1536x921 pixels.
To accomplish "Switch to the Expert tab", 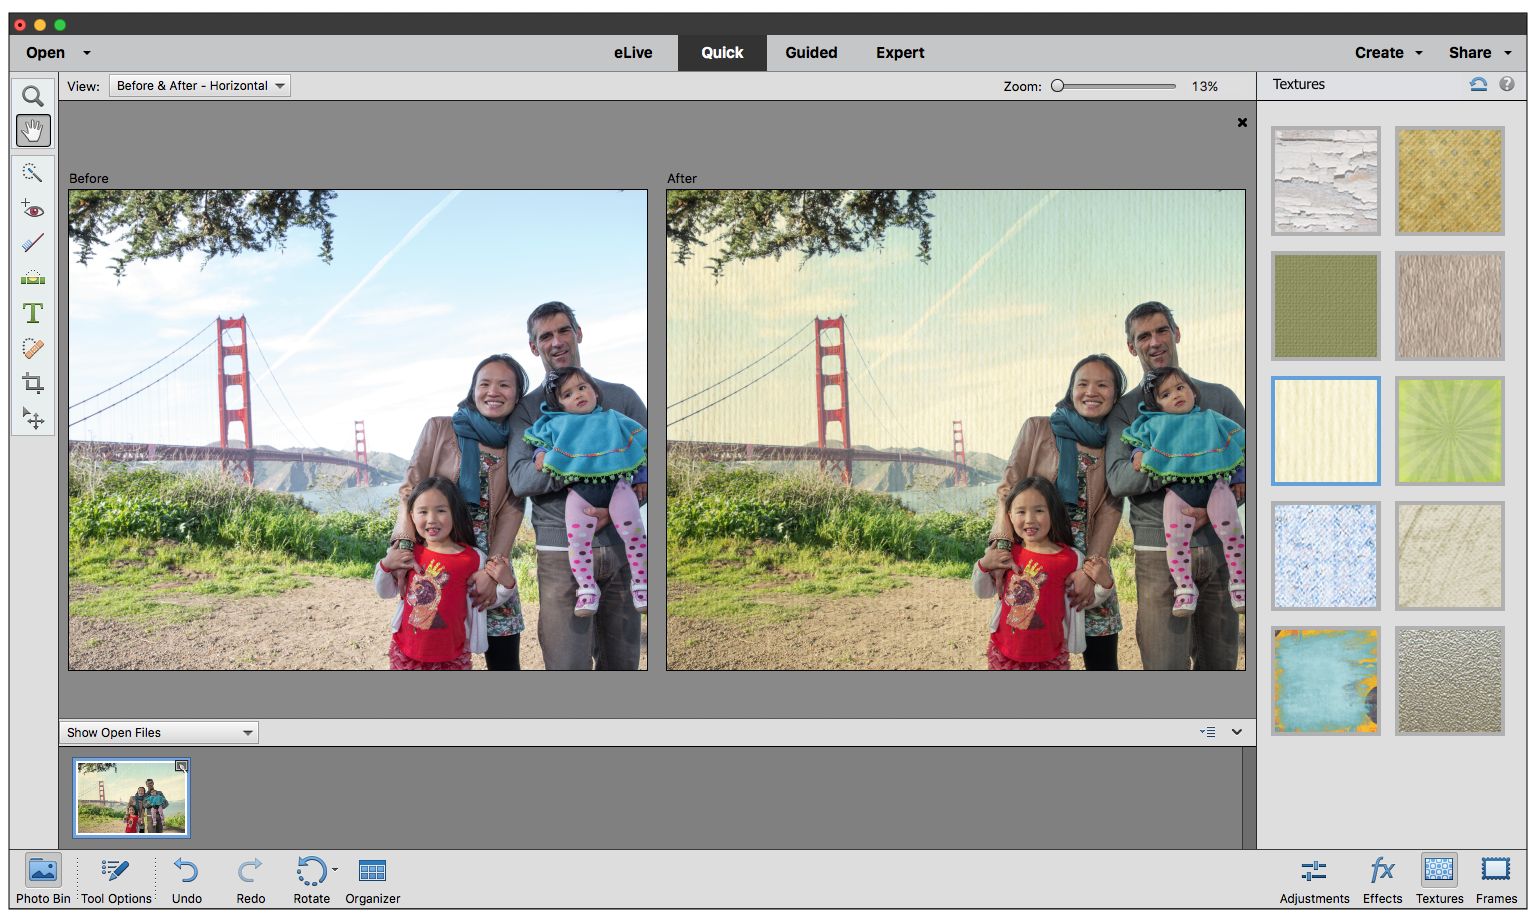I will pyautogui.click(x=900, y=53).
